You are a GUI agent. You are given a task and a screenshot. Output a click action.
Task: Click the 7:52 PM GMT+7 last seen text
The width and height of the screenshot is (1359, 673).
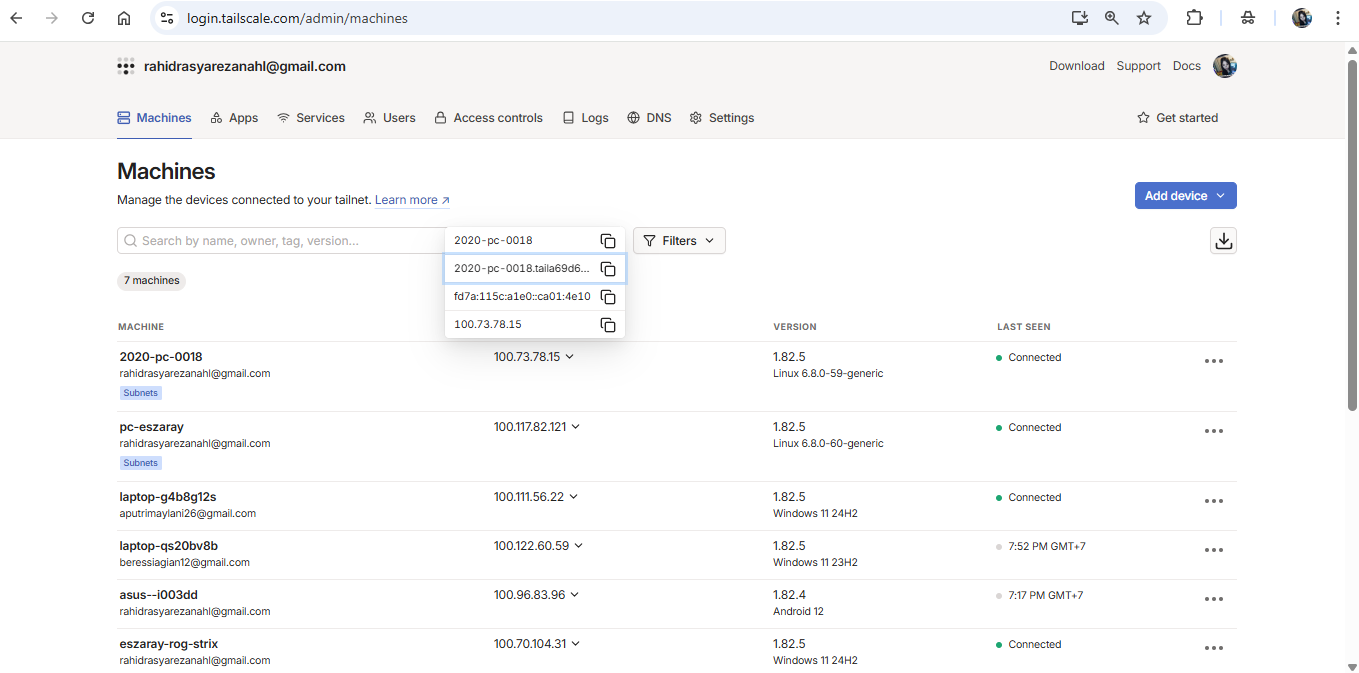(x=1047, y=546)
